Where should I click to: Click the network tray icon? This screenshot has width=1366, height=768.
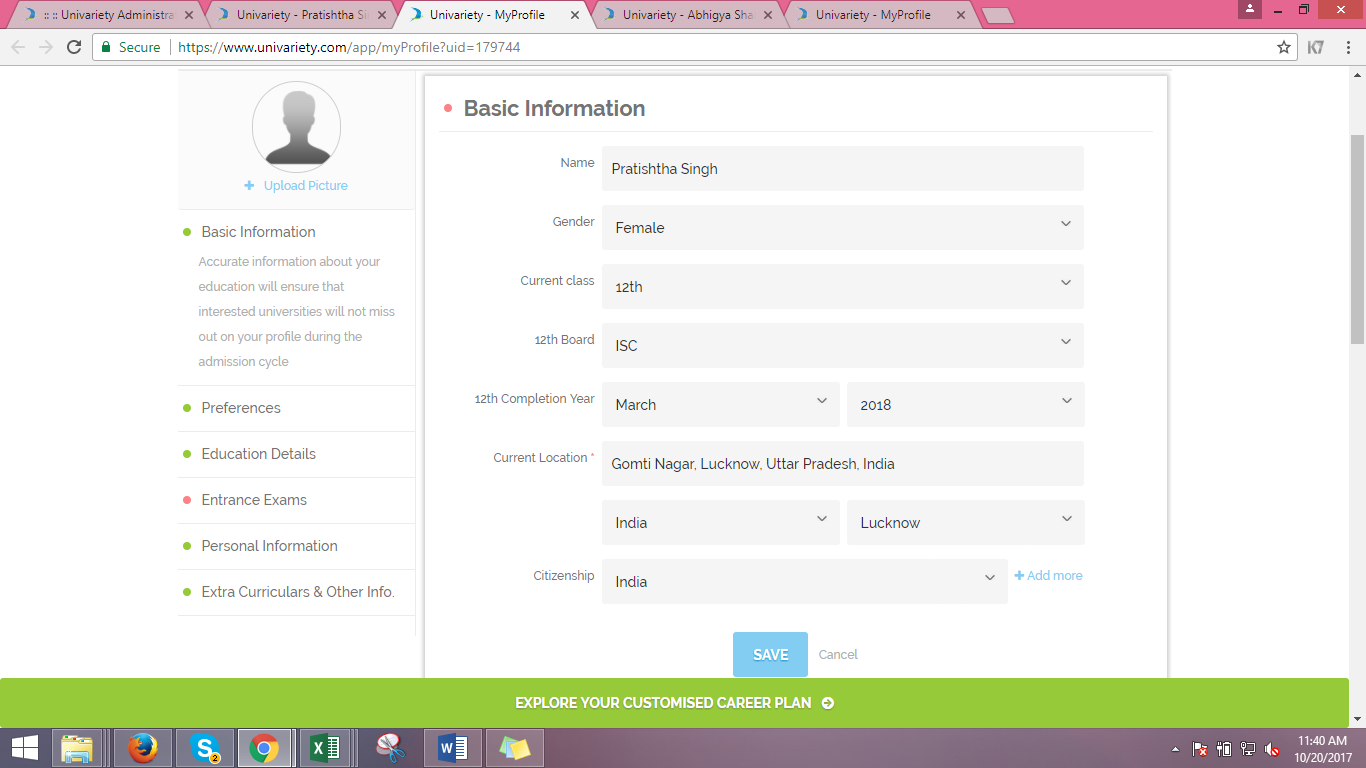[x=1248, y=749]
